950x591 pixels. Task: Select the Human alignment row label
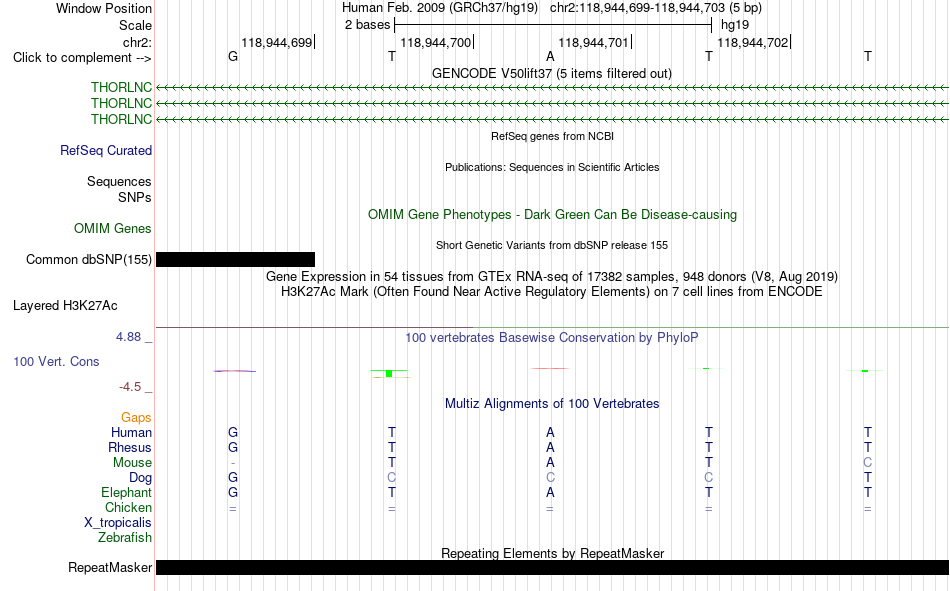[x=131, y=432]
